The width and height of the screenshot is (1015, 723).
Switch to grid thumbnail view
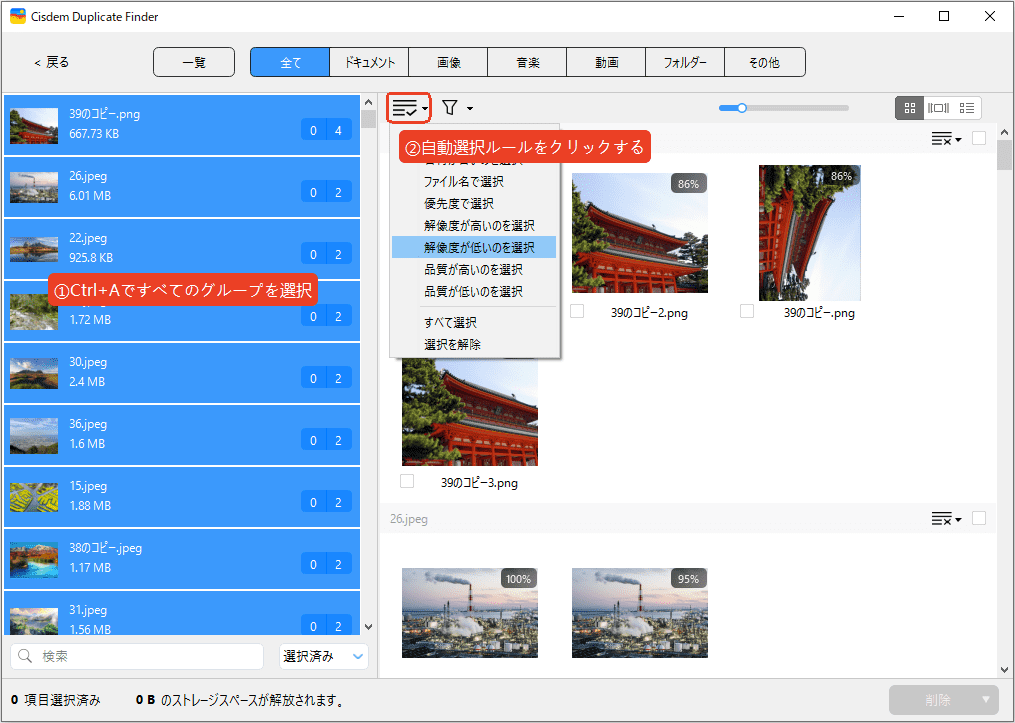(909, 108)
